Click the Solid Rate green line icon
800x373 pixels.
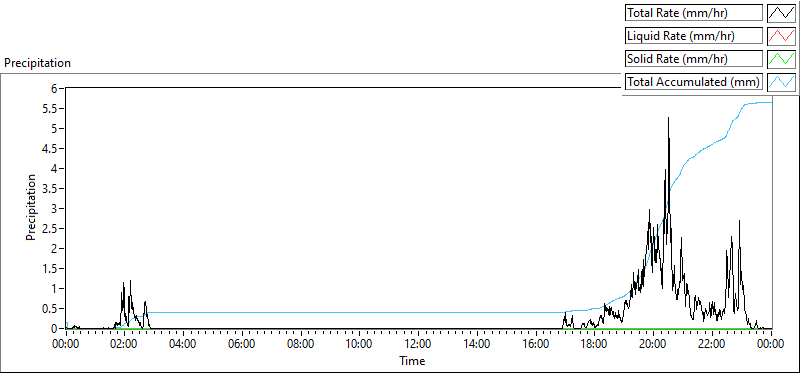pos(781,59)
